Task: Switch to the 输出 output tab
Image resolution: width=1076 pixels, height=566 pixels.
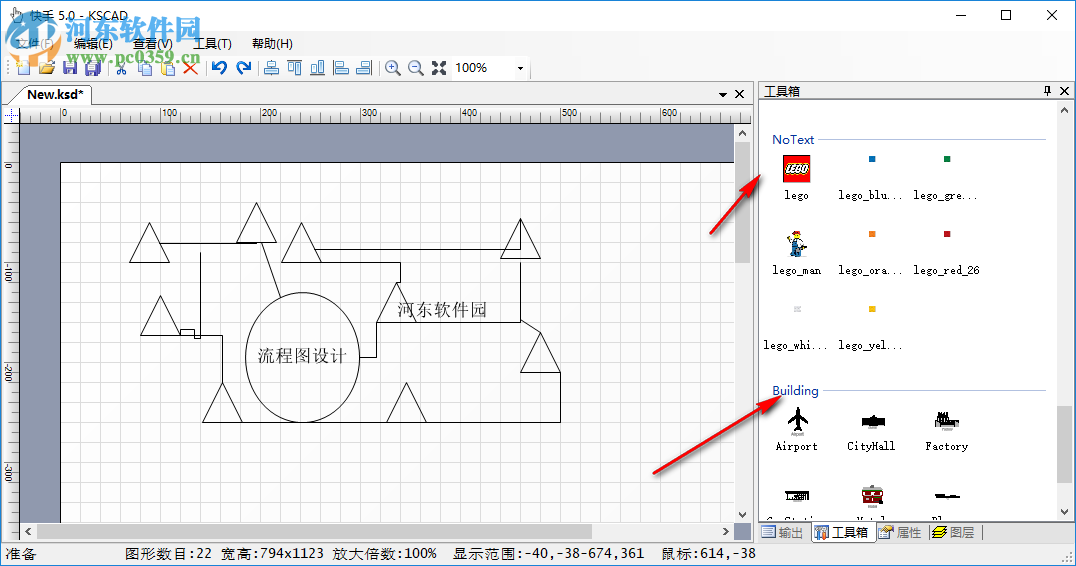Action: 782,532
